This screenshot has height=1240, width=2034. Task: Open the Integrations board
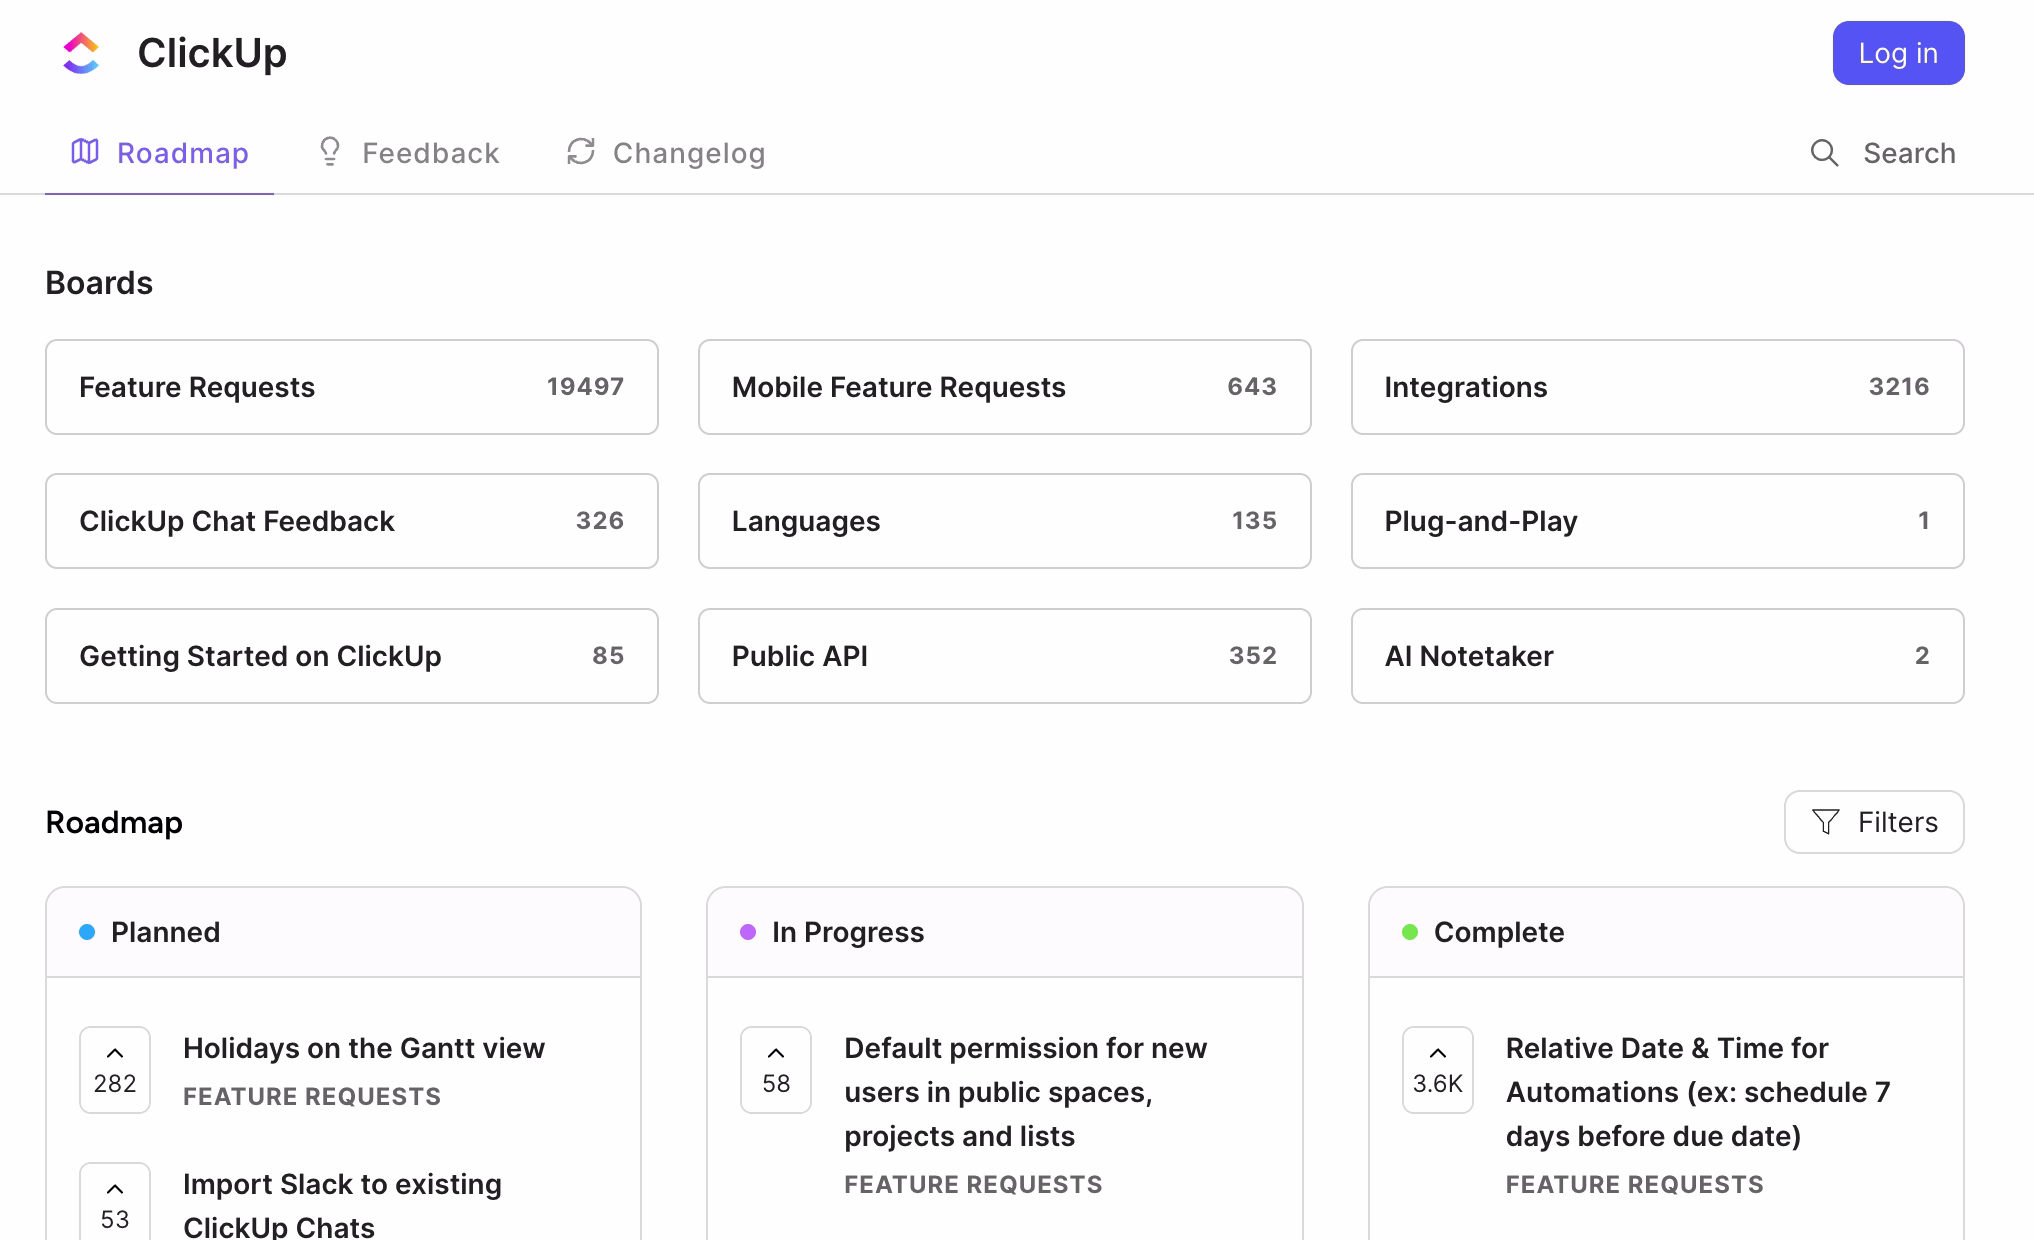[x=1657, y=387]
